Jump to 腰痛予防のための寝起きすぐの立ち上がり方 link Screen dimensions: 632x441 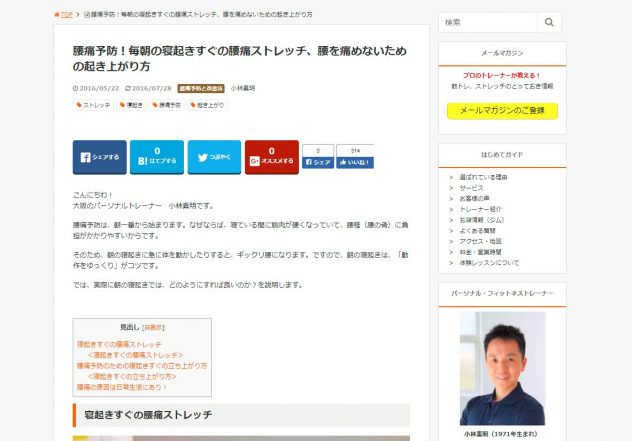pyautogui.click(x=142, y=366)
